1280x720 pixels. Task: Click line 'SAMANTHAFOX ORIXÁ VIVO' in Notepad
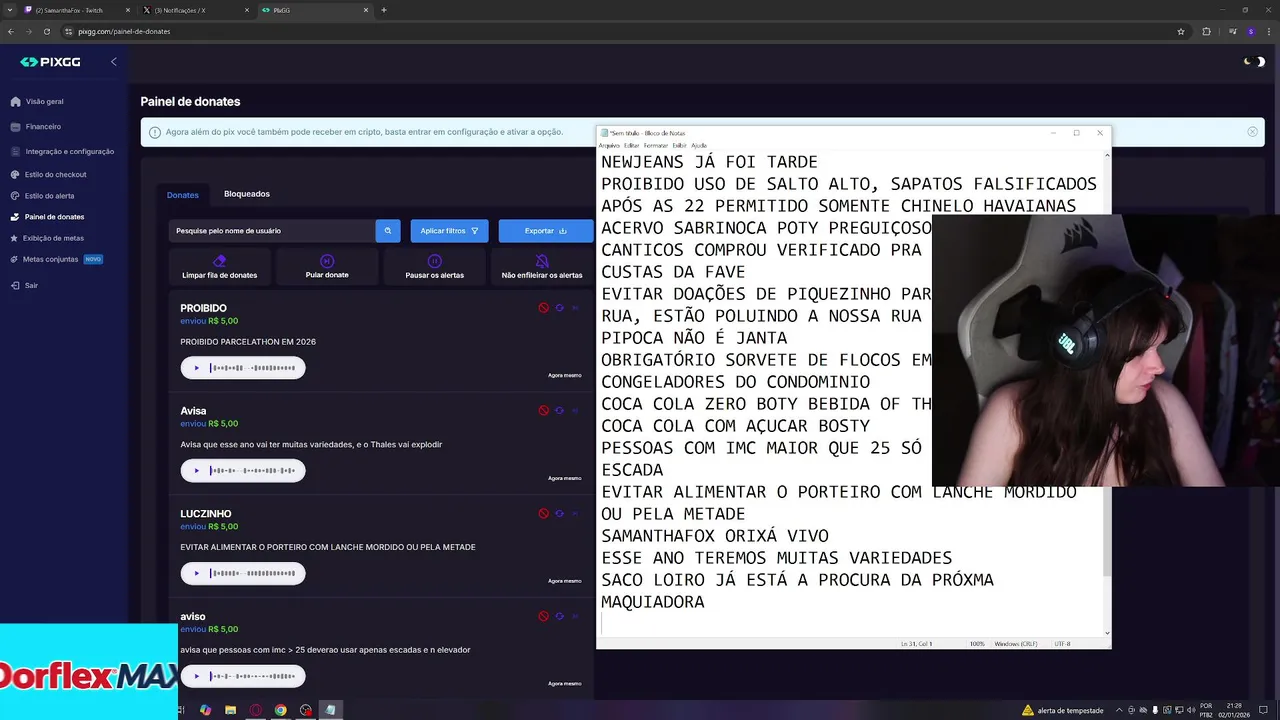pos(714,536)
